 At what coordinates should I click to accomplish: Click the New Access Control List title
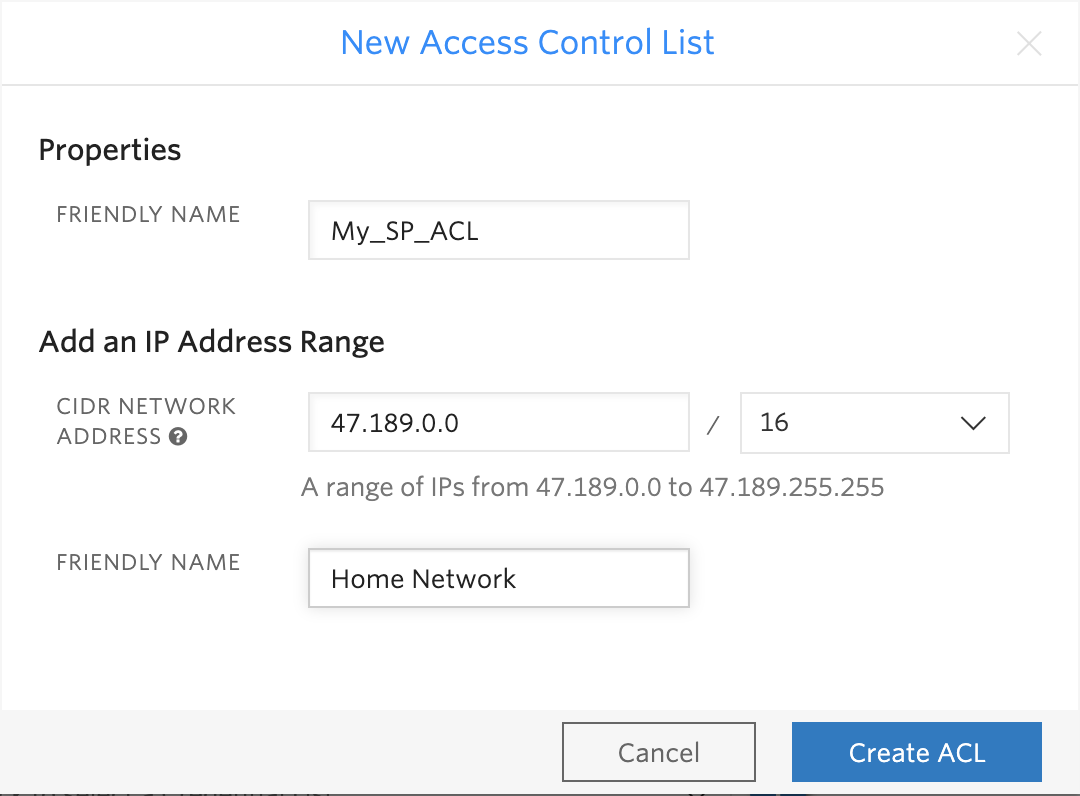click(528, 43)
